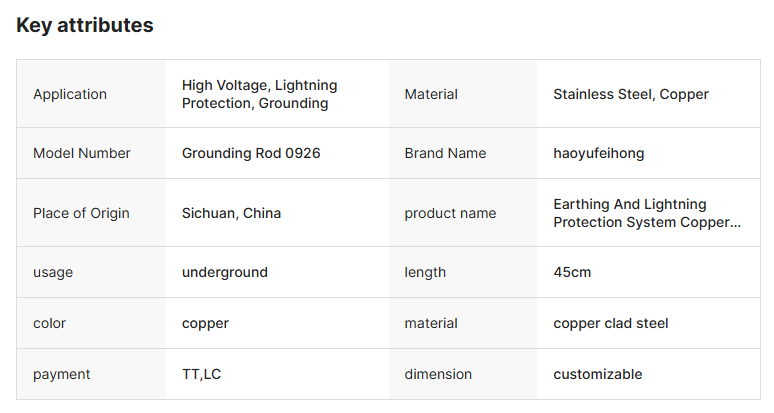Select the "Application" attribute label

[70, 94]
